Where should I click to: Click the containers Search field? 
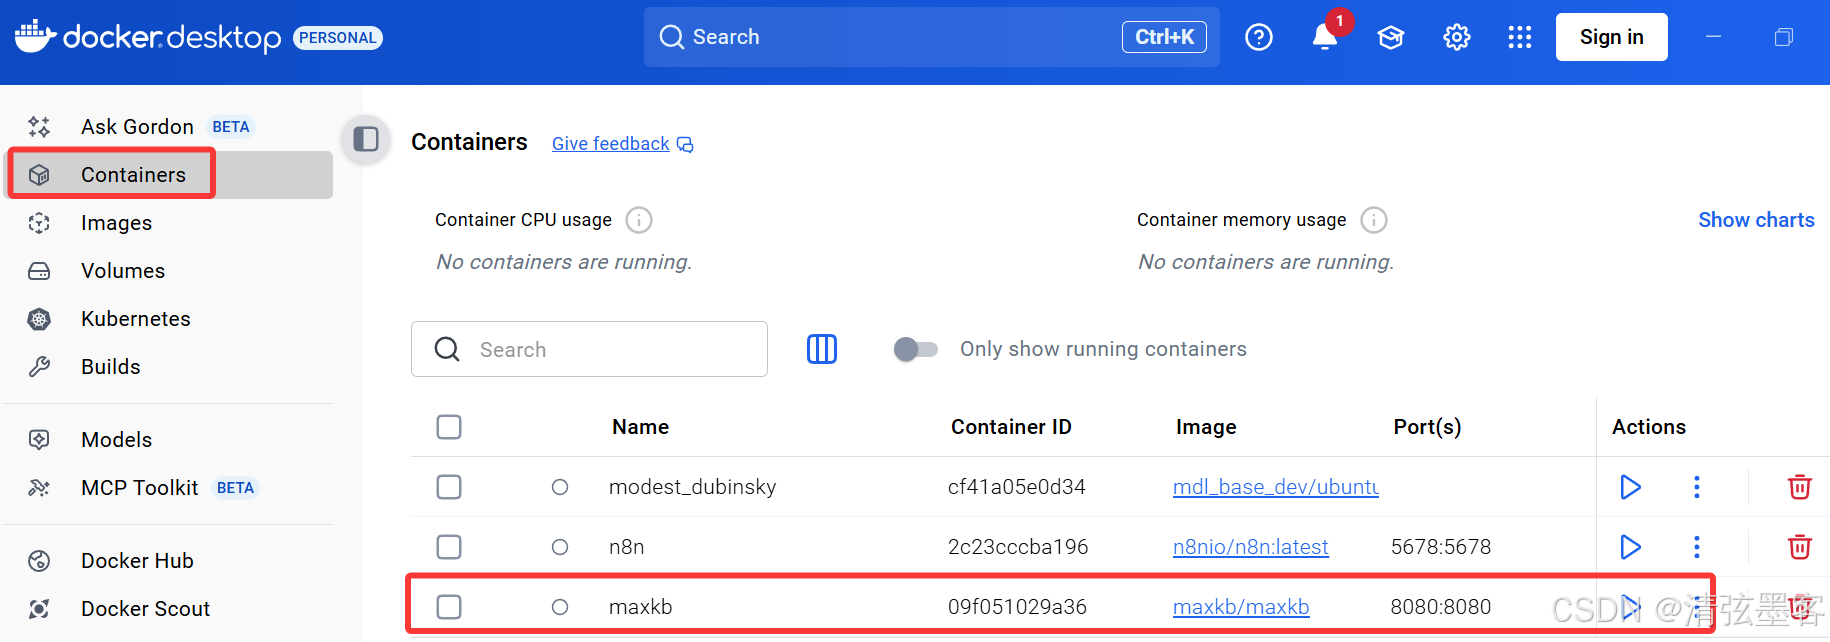pos(589,349)
